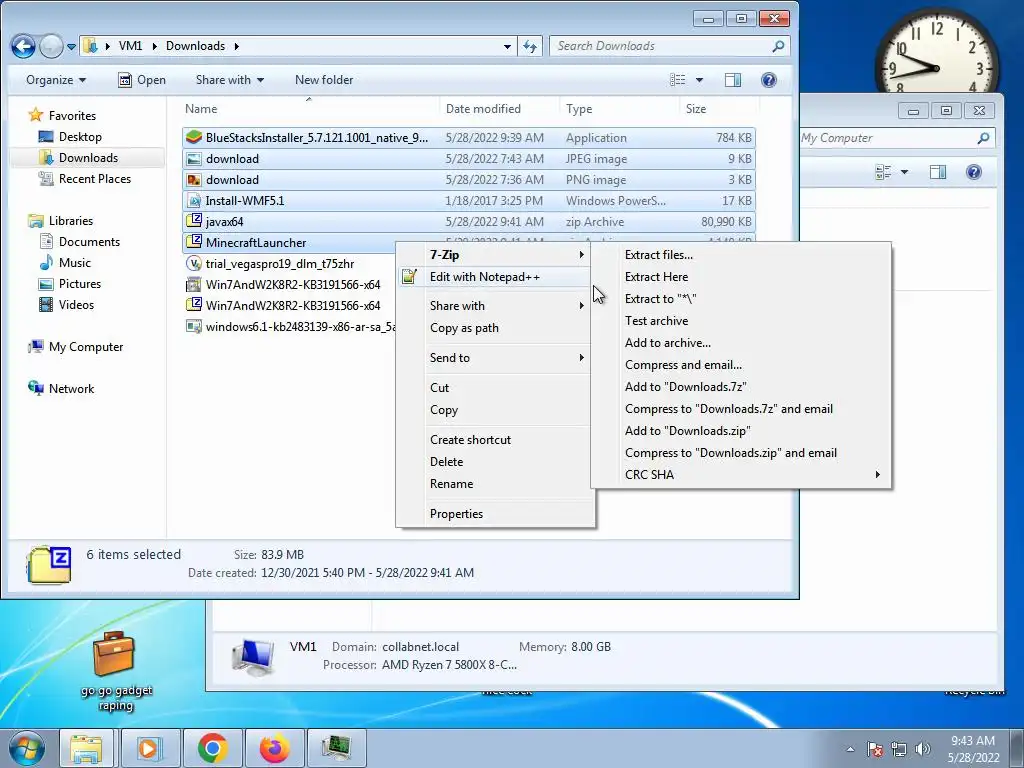Open Documents library
The height and width of the screenshot is (768, 1024).
coord(89,242)
